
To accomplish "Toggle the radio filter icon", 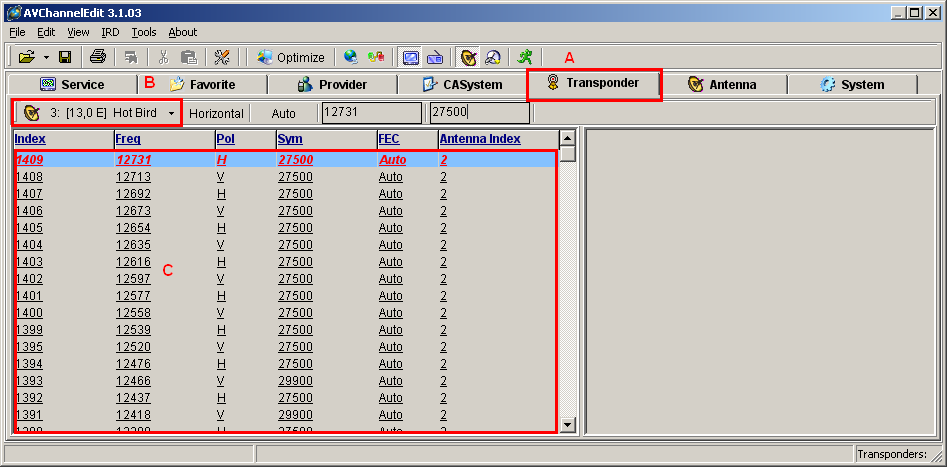I will click(435, 57).
